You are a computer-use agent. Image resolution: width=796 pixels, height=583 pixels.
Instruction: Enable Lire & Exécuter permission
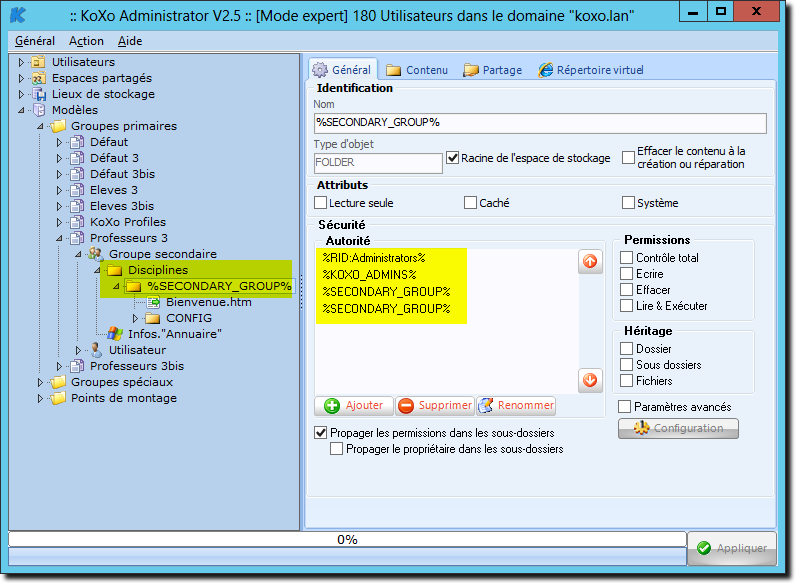(x=626, y=306)
